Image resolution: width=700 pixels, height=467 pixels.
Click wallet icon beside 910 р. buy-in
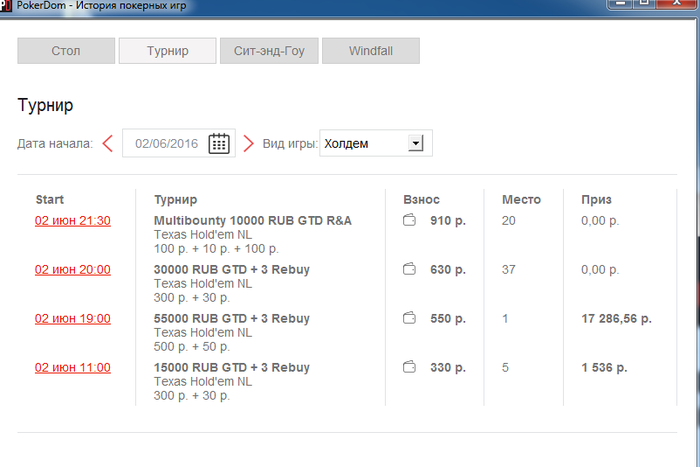(x=409, y=220)
